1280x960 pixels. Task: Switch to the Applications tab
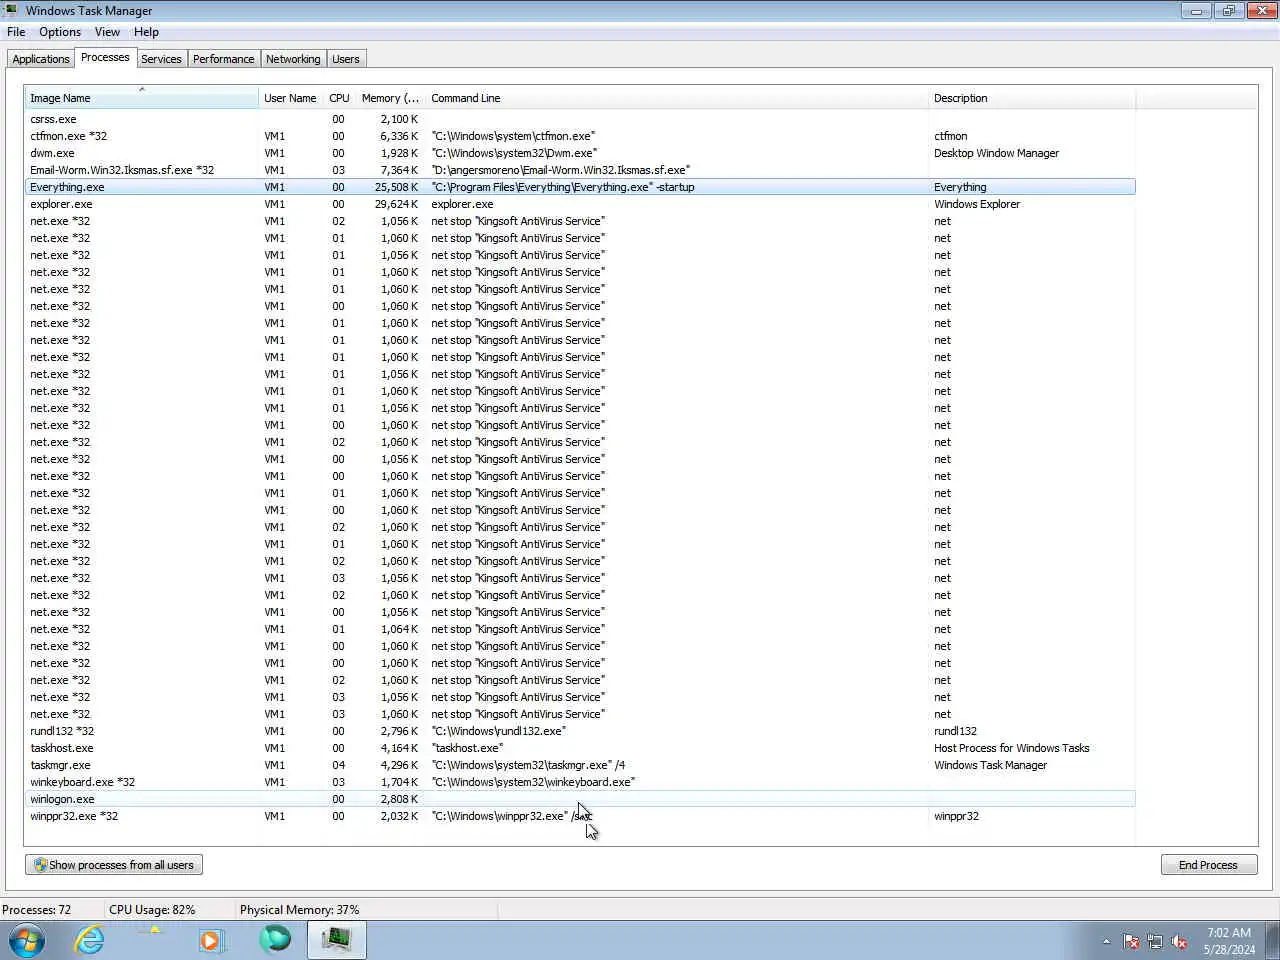coord(41,59)
